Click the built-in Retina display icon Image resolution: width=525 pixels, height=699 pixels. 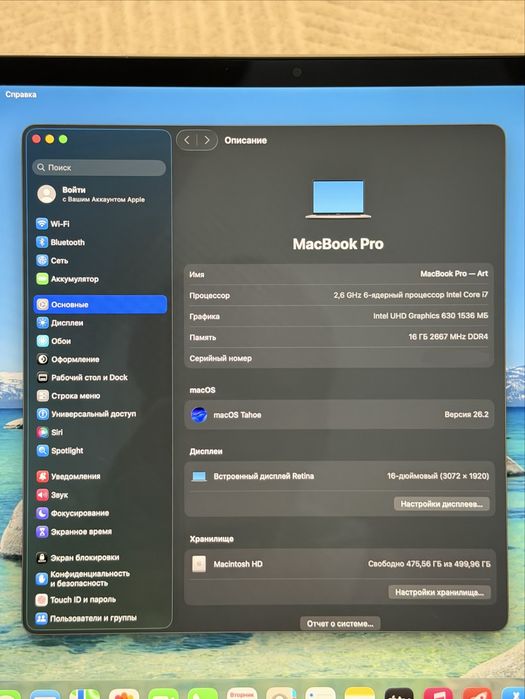199,477
